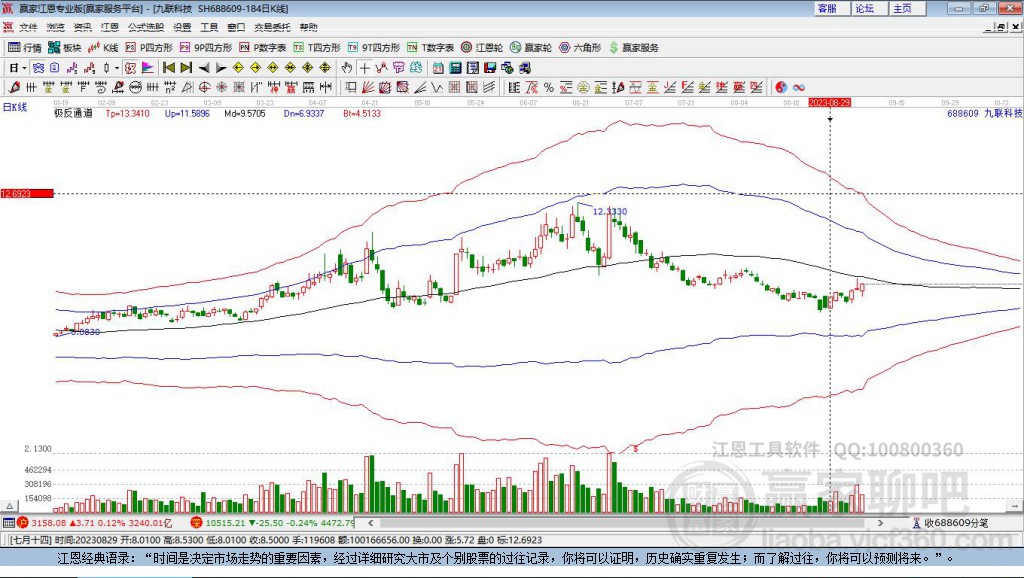Launch the 赢家轮 wheel tool
1024x578 pixels.
(x=530, y=48)
